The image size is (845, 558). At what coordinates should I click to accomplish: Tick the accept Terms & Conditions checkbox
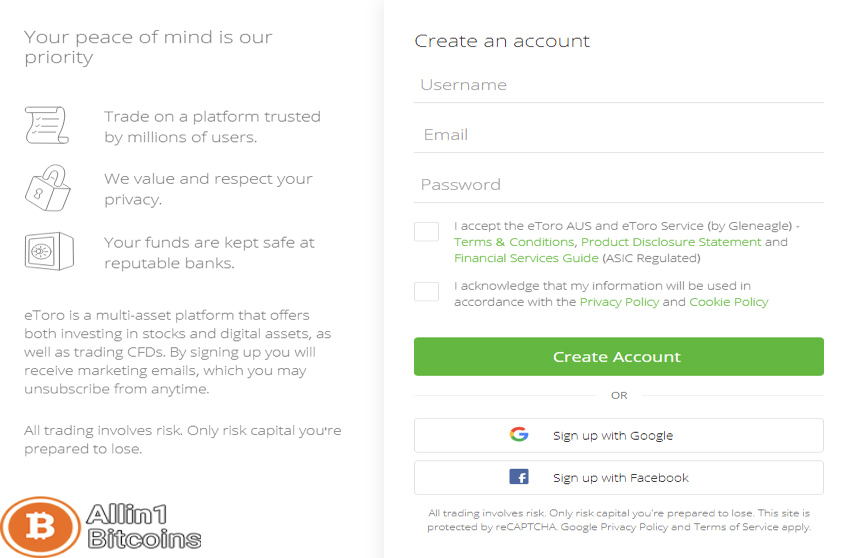pyautogui.click(x=426, y=232)
